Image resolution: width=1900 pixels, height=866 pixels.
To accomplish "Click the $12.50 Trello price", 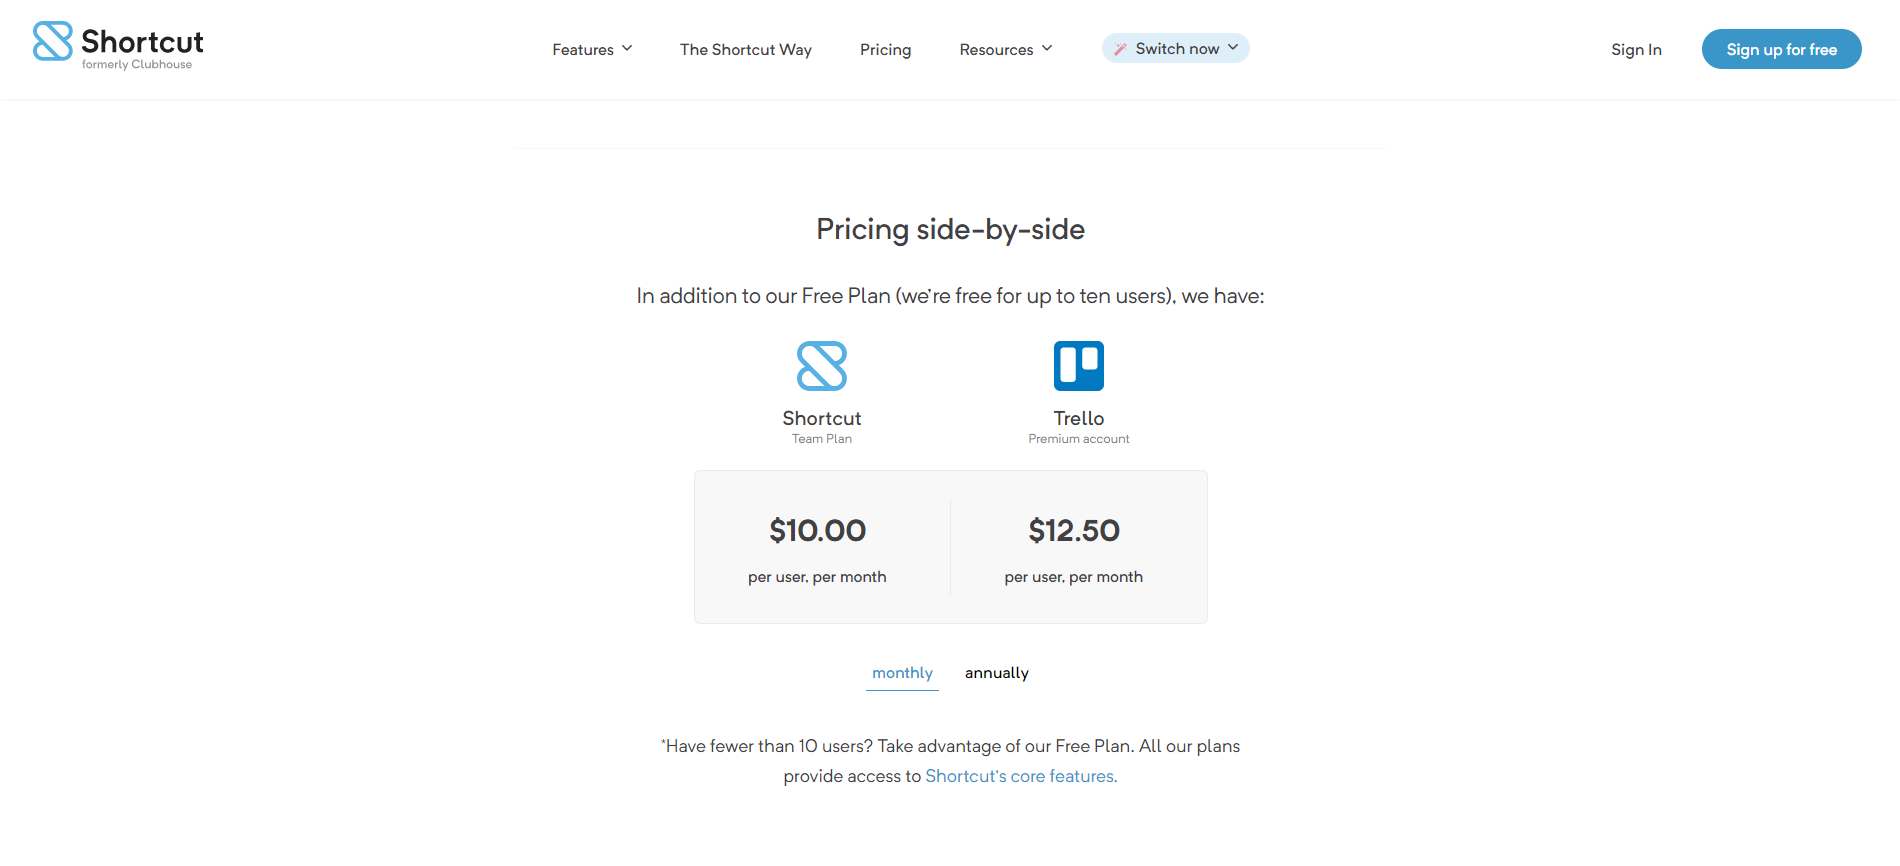I will [1074, 530].
